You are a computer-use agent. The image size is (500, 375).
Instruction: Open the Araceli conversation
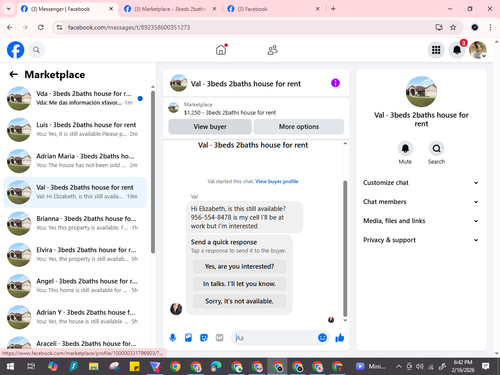tap(75, 343)
